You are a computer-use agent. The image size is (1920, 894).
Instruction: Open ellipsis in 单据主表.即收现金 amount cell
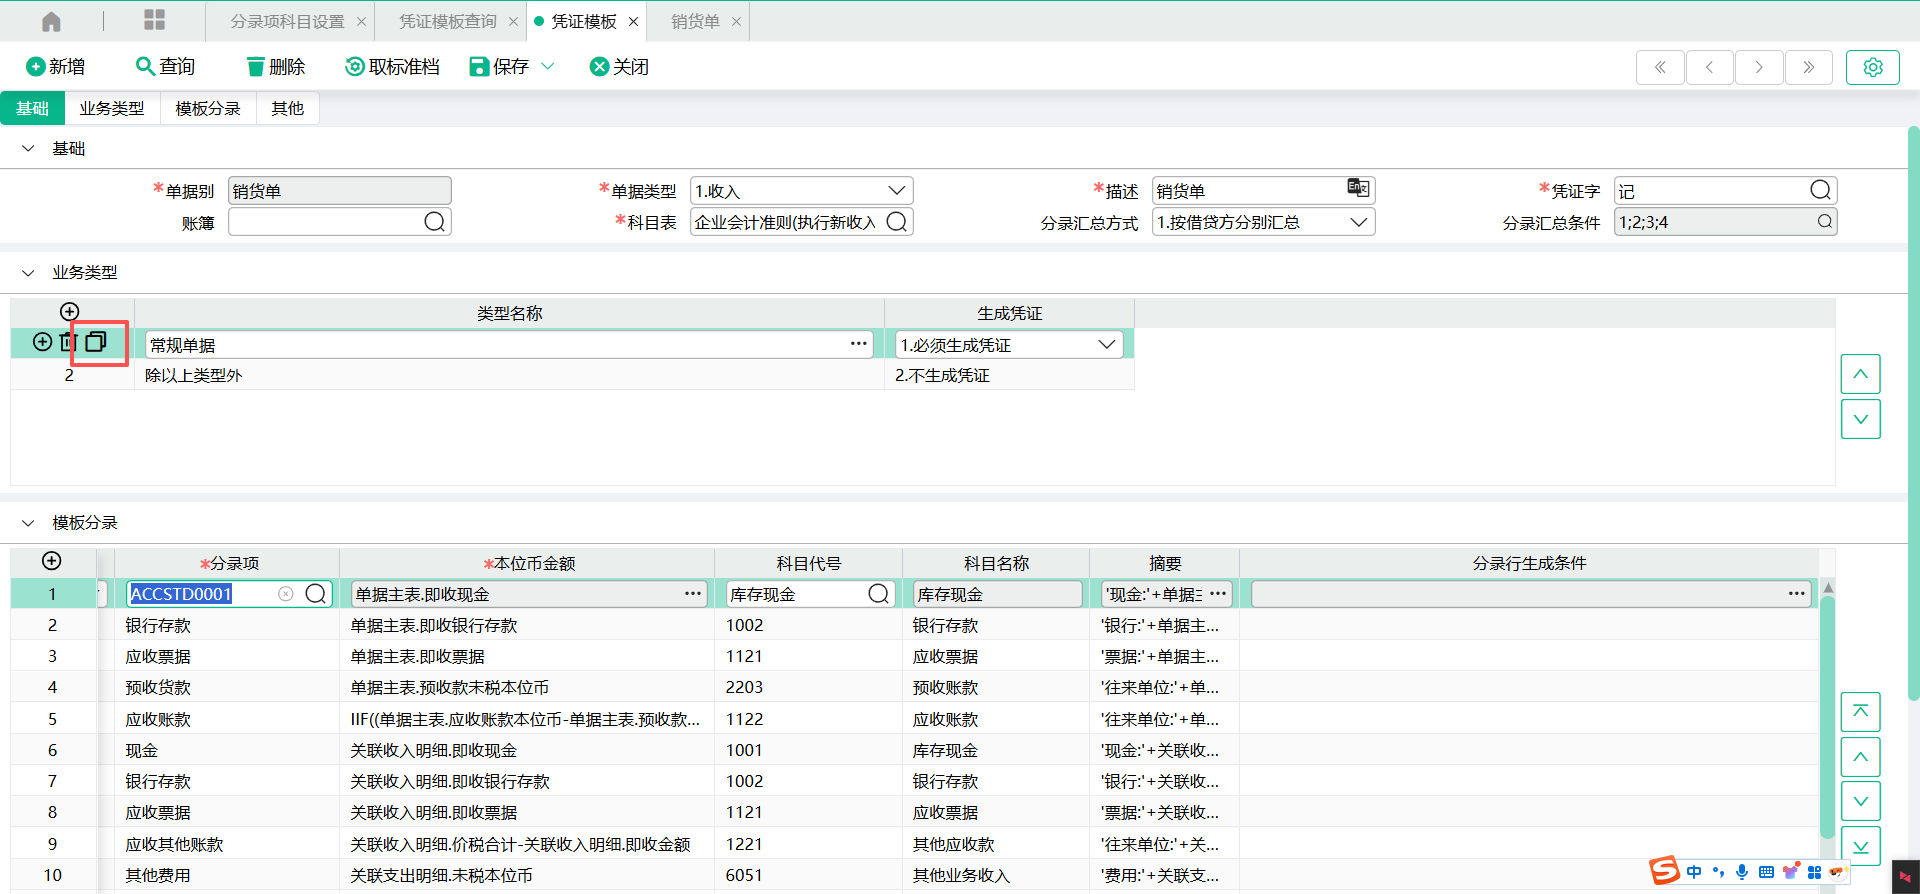tap(693, 594)
